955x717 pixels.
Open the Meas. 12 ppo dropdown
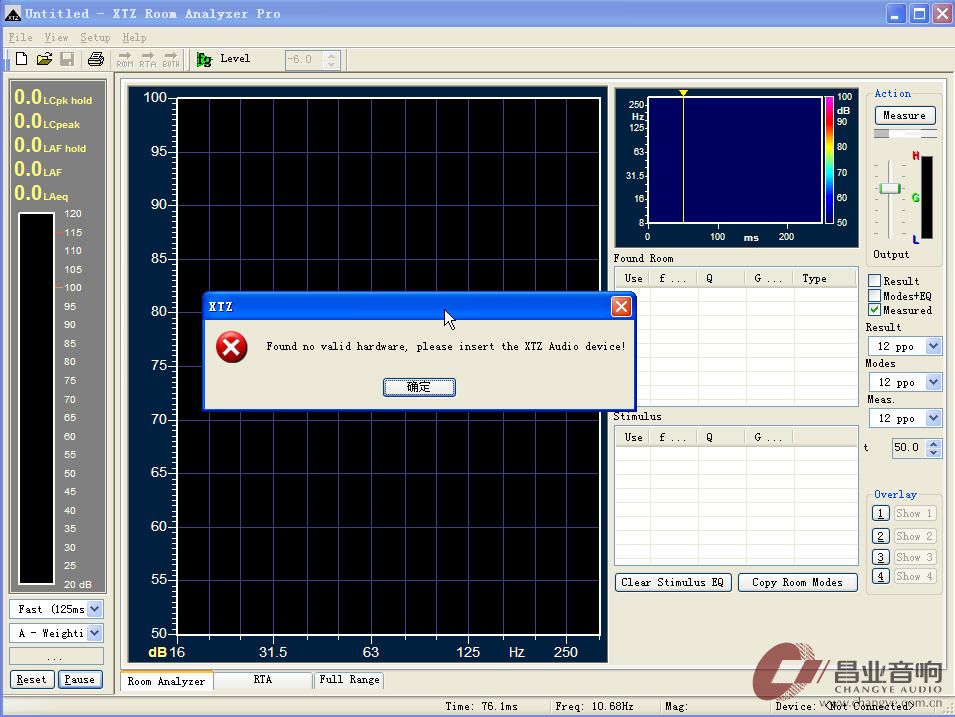click(933, 418)
